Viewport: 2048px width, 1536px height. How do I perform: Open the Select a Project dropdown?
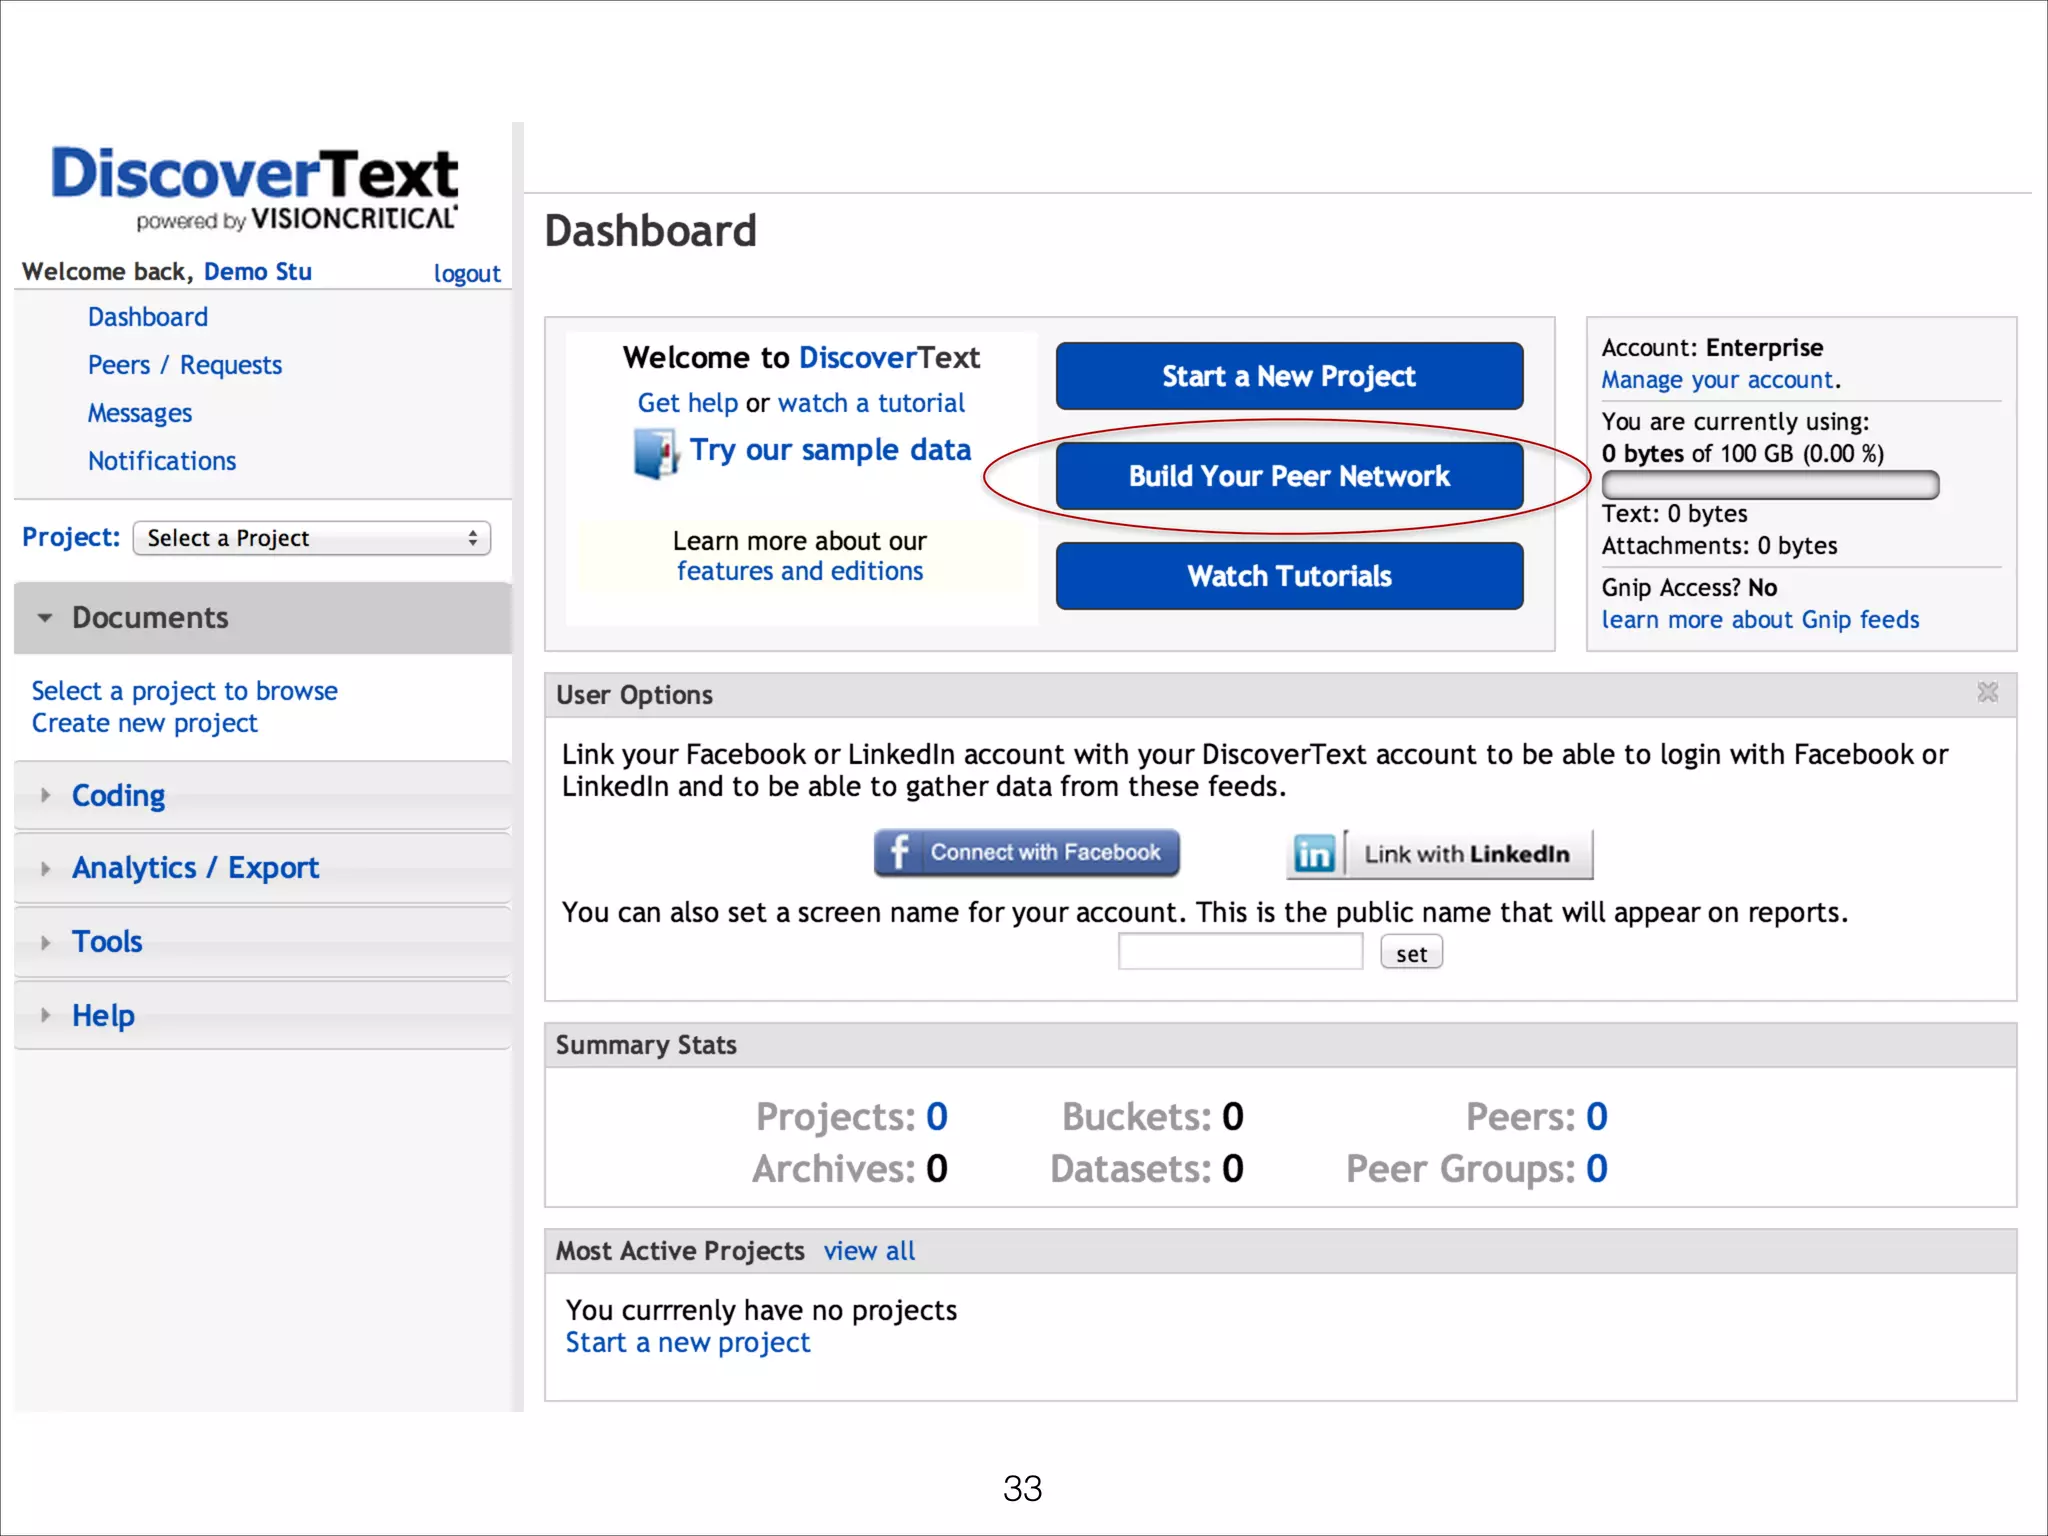click(x=312, y=538)
